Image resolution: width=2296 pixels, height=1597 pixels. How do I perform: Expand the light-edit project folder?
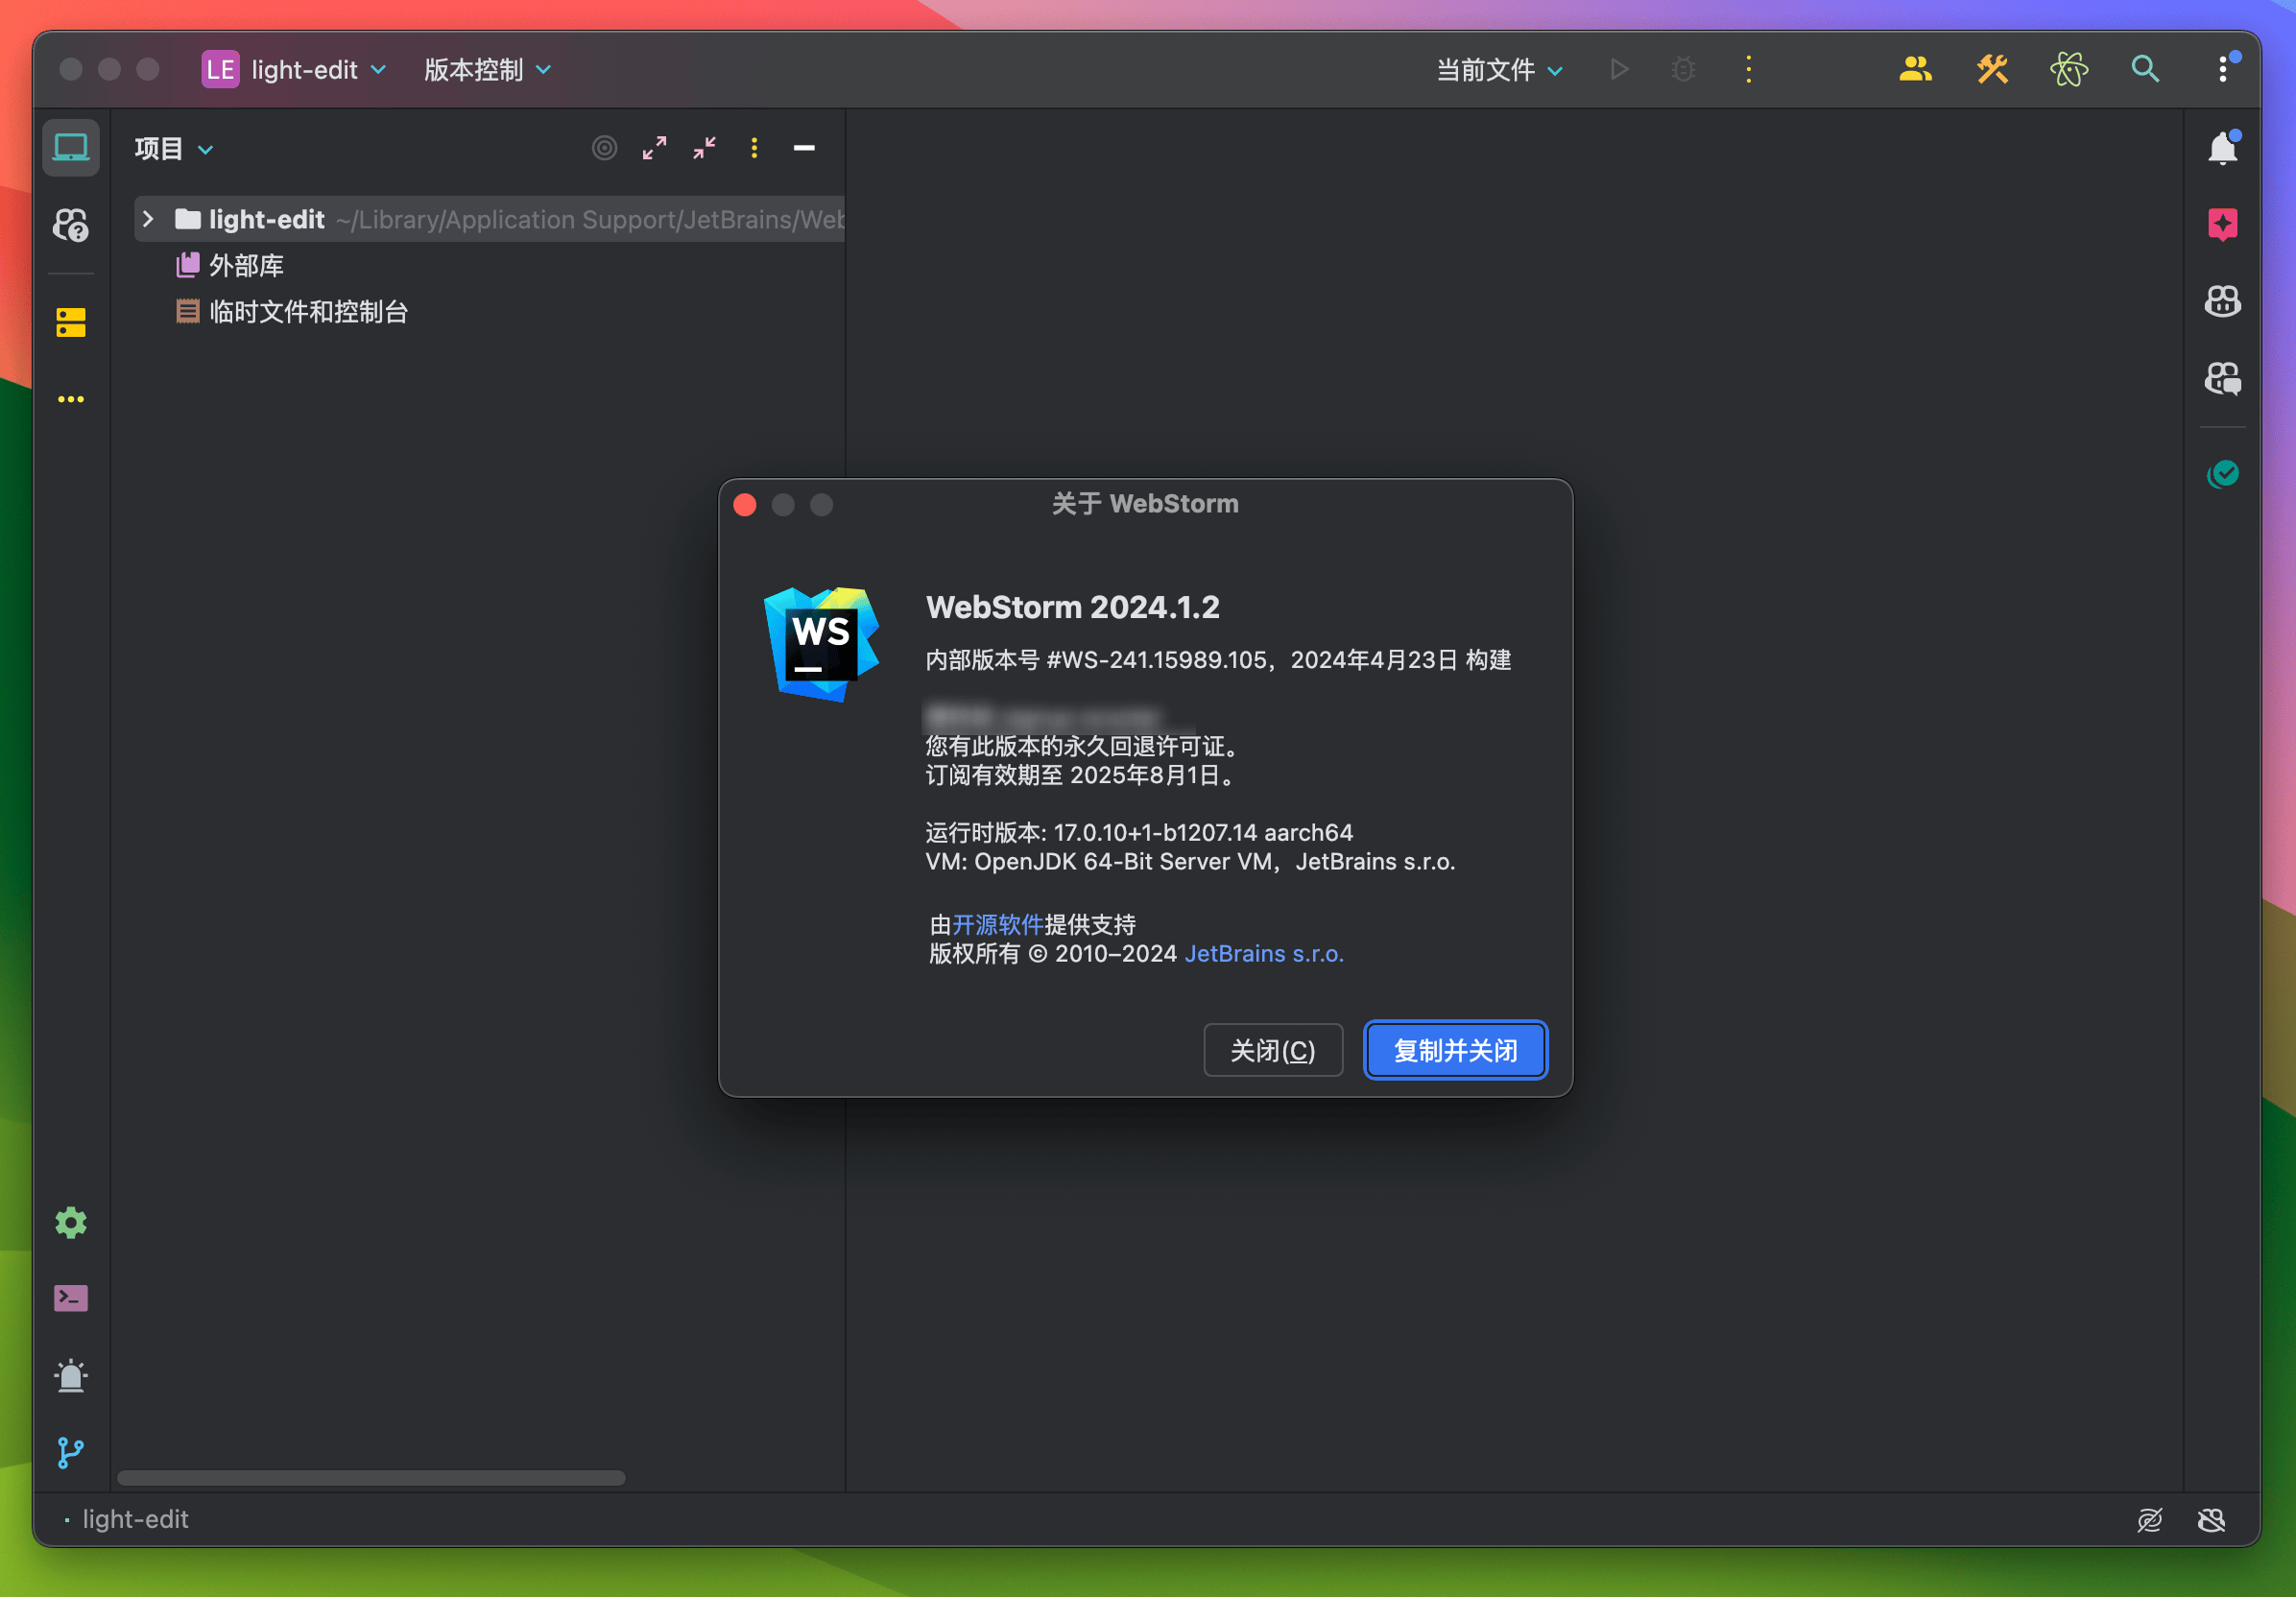point(147,219)
